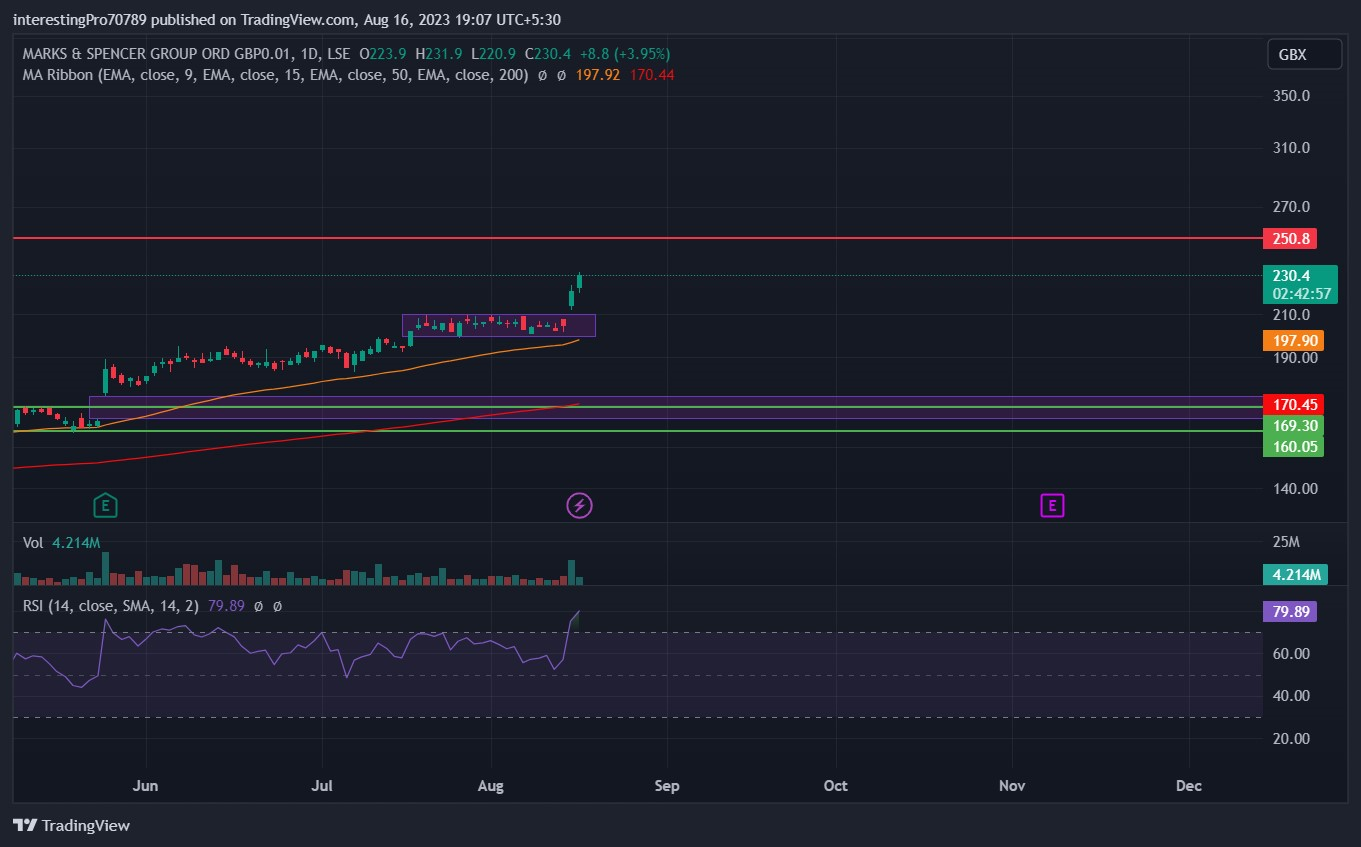This screenshot has width=1361, height=847.
Task: Click the Sep label on time axis
Action: click(667, 785)
